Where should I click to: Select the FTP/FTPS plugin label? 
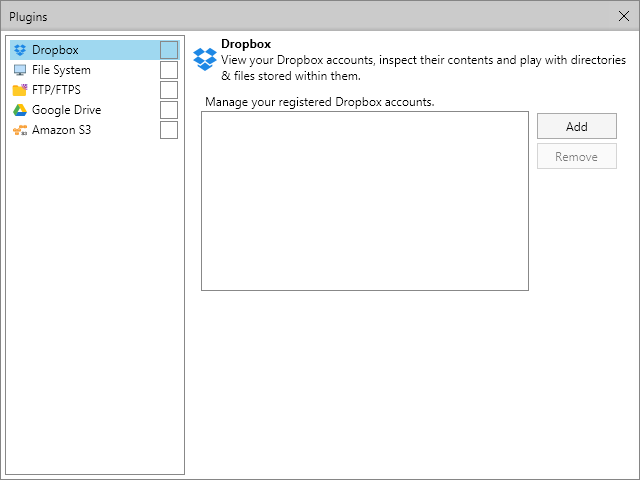coord(56,90)
